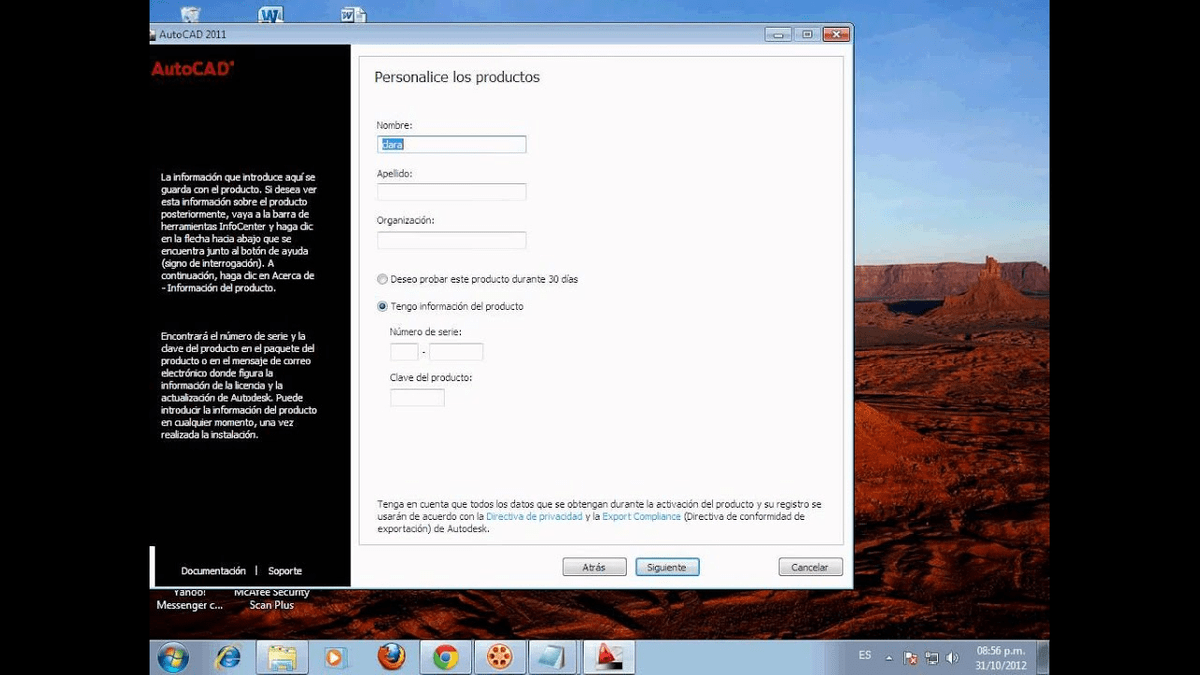This screenshot has width=1200, height=675.
Task: Launch Firefox from the taskbar
Action: click(391, 657)
